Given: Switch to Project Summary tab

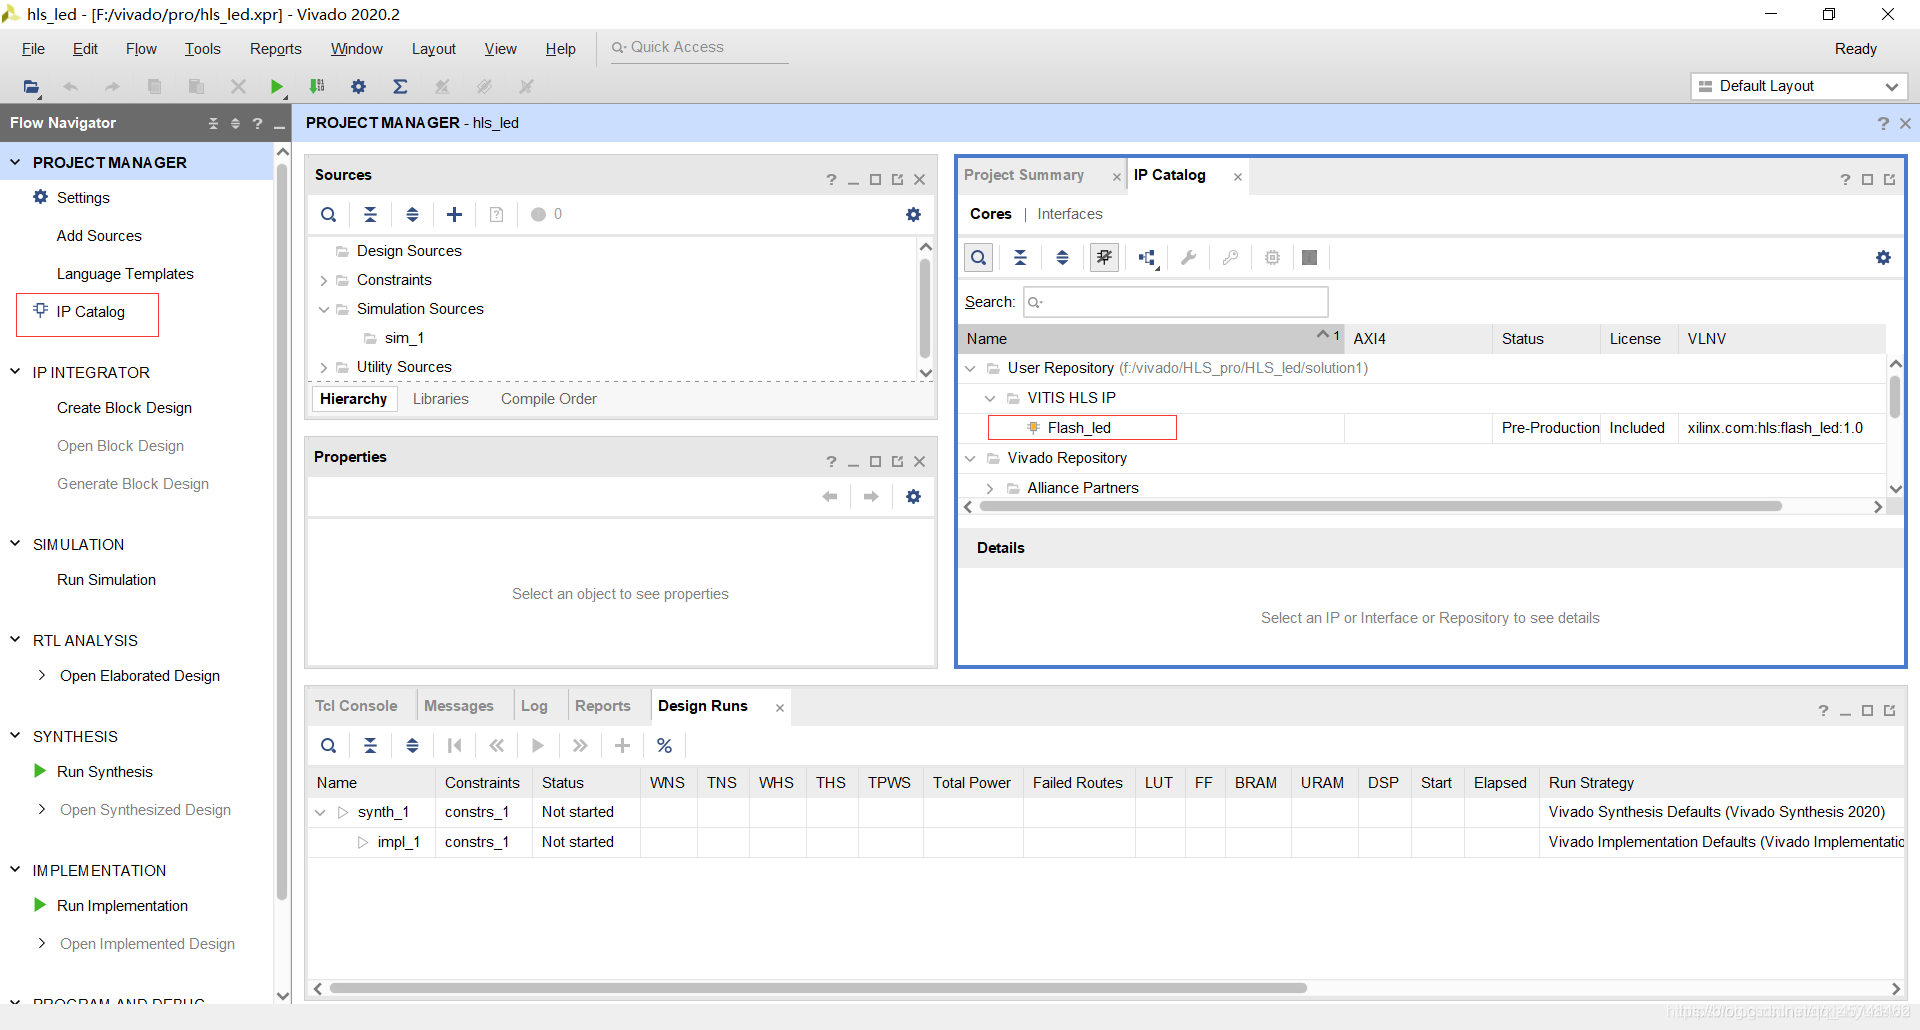Looking at the screenshot, I should coord(1024,175).
